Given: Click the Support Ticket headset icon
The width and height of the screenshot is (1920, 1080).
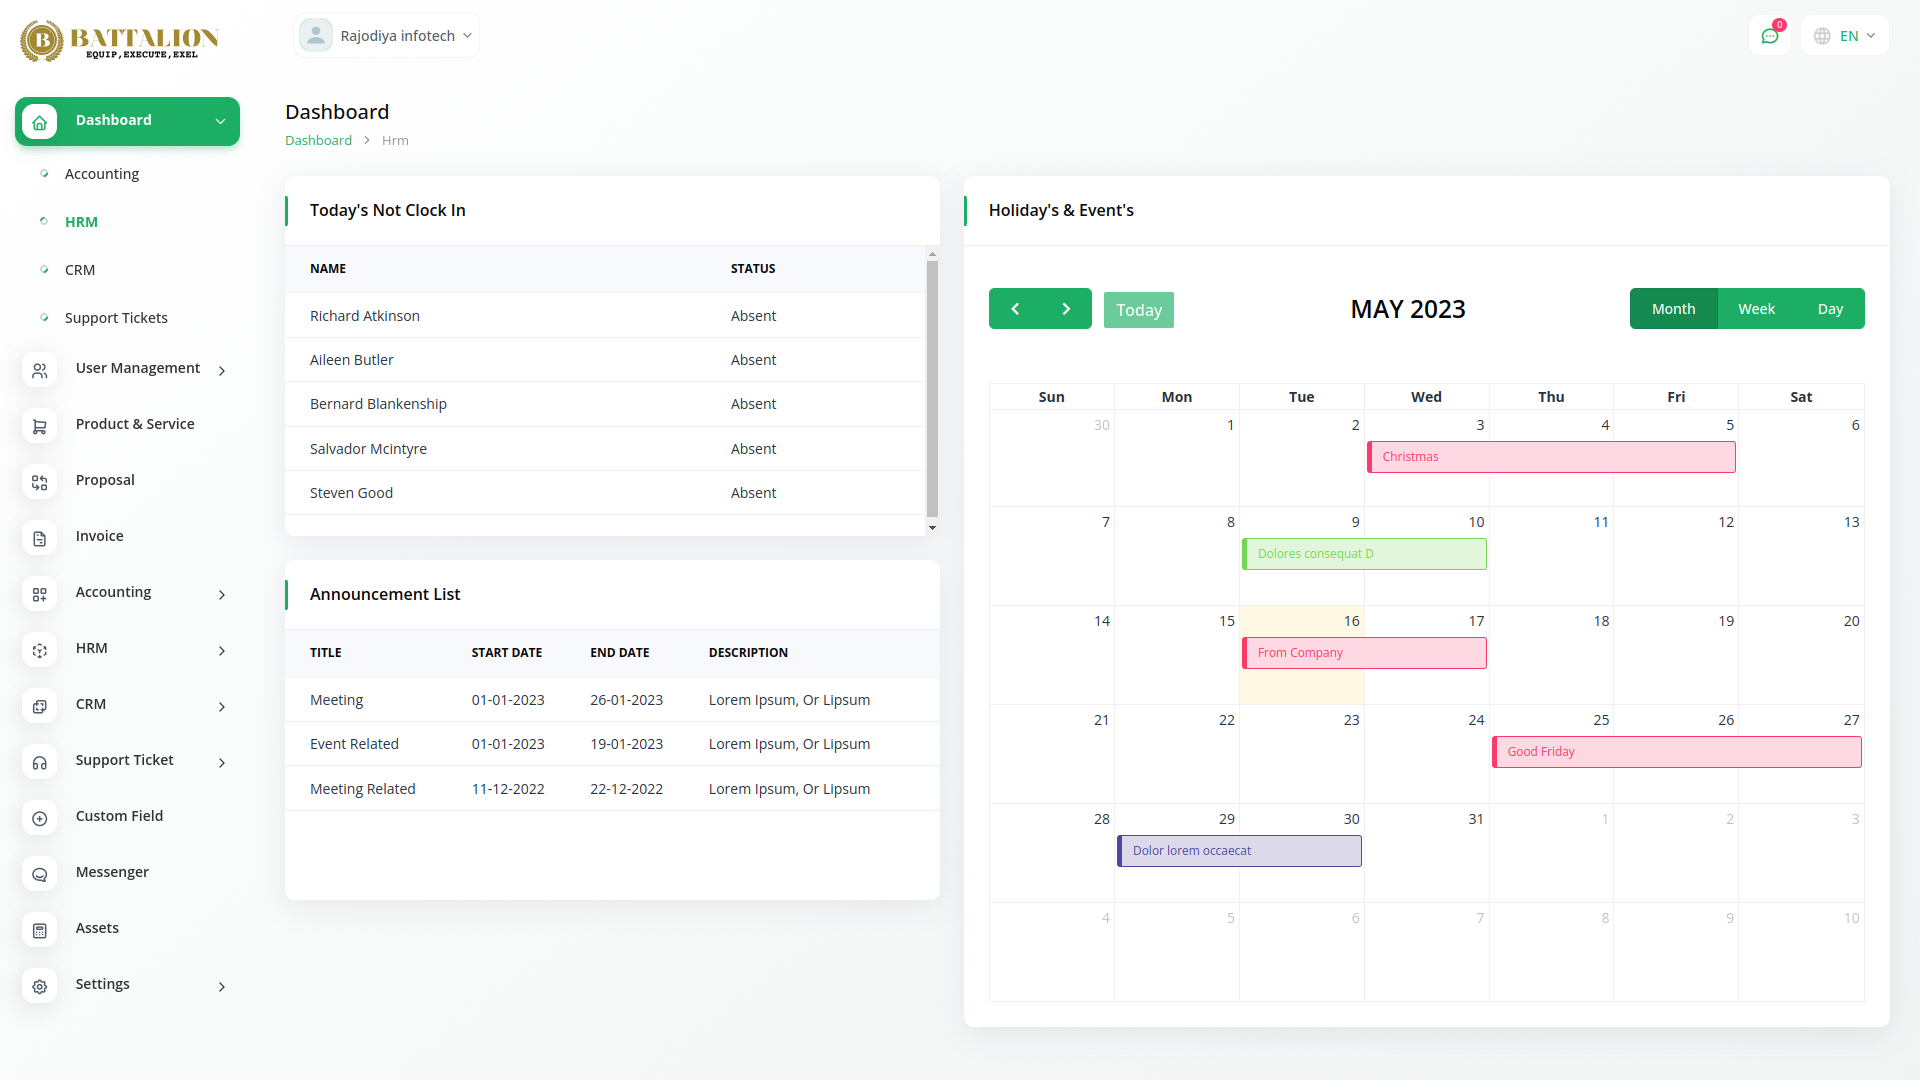Looking at the screenshot, I should coord(39,762).
